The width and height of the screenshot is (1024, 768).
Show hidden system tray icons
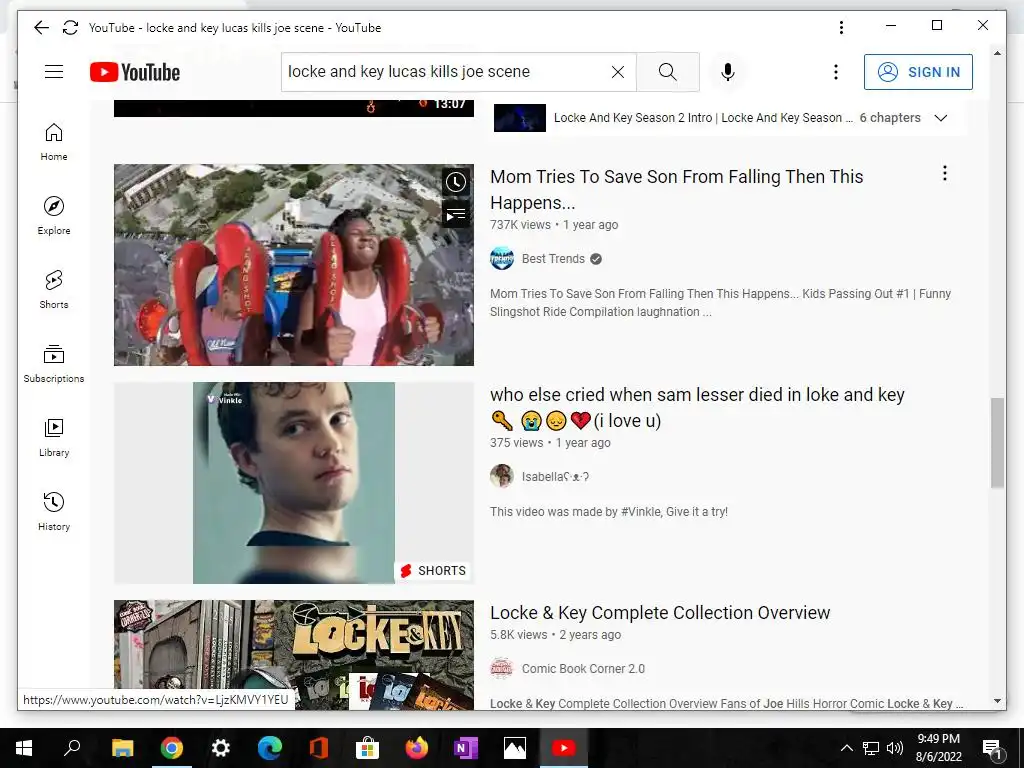[846, 748]
